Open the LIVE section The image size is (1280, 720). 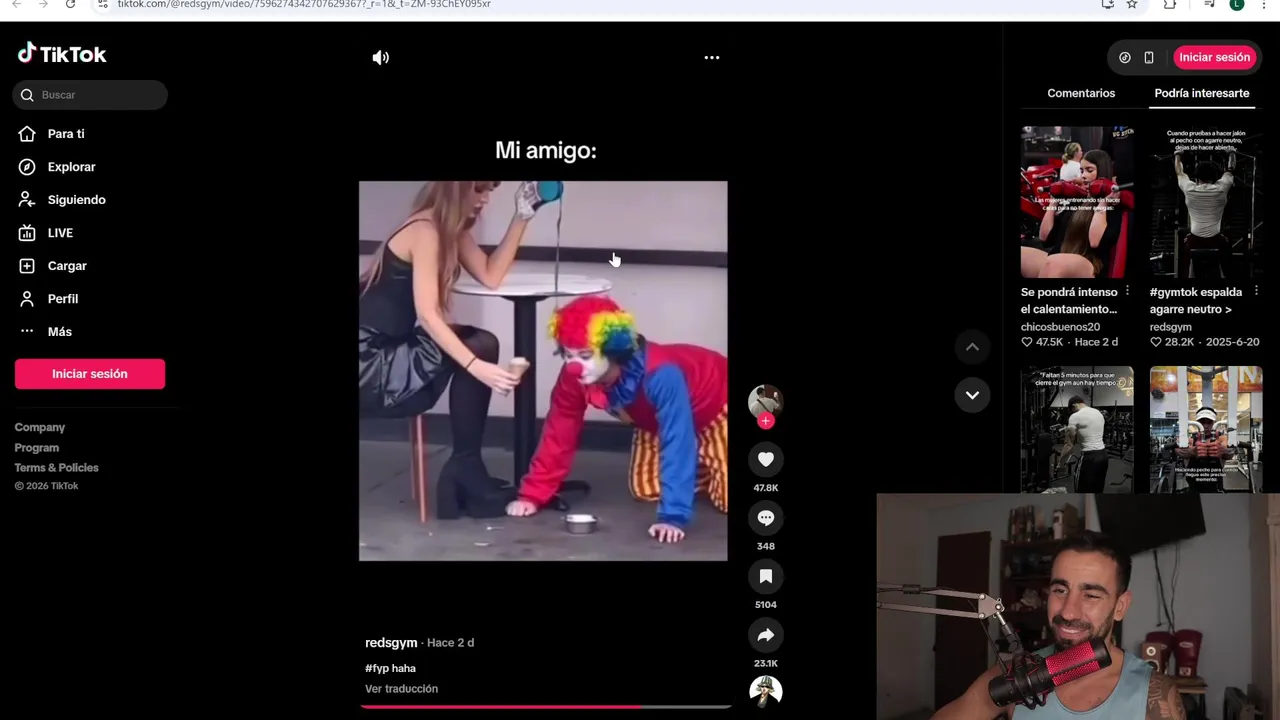tap(60, 233)
